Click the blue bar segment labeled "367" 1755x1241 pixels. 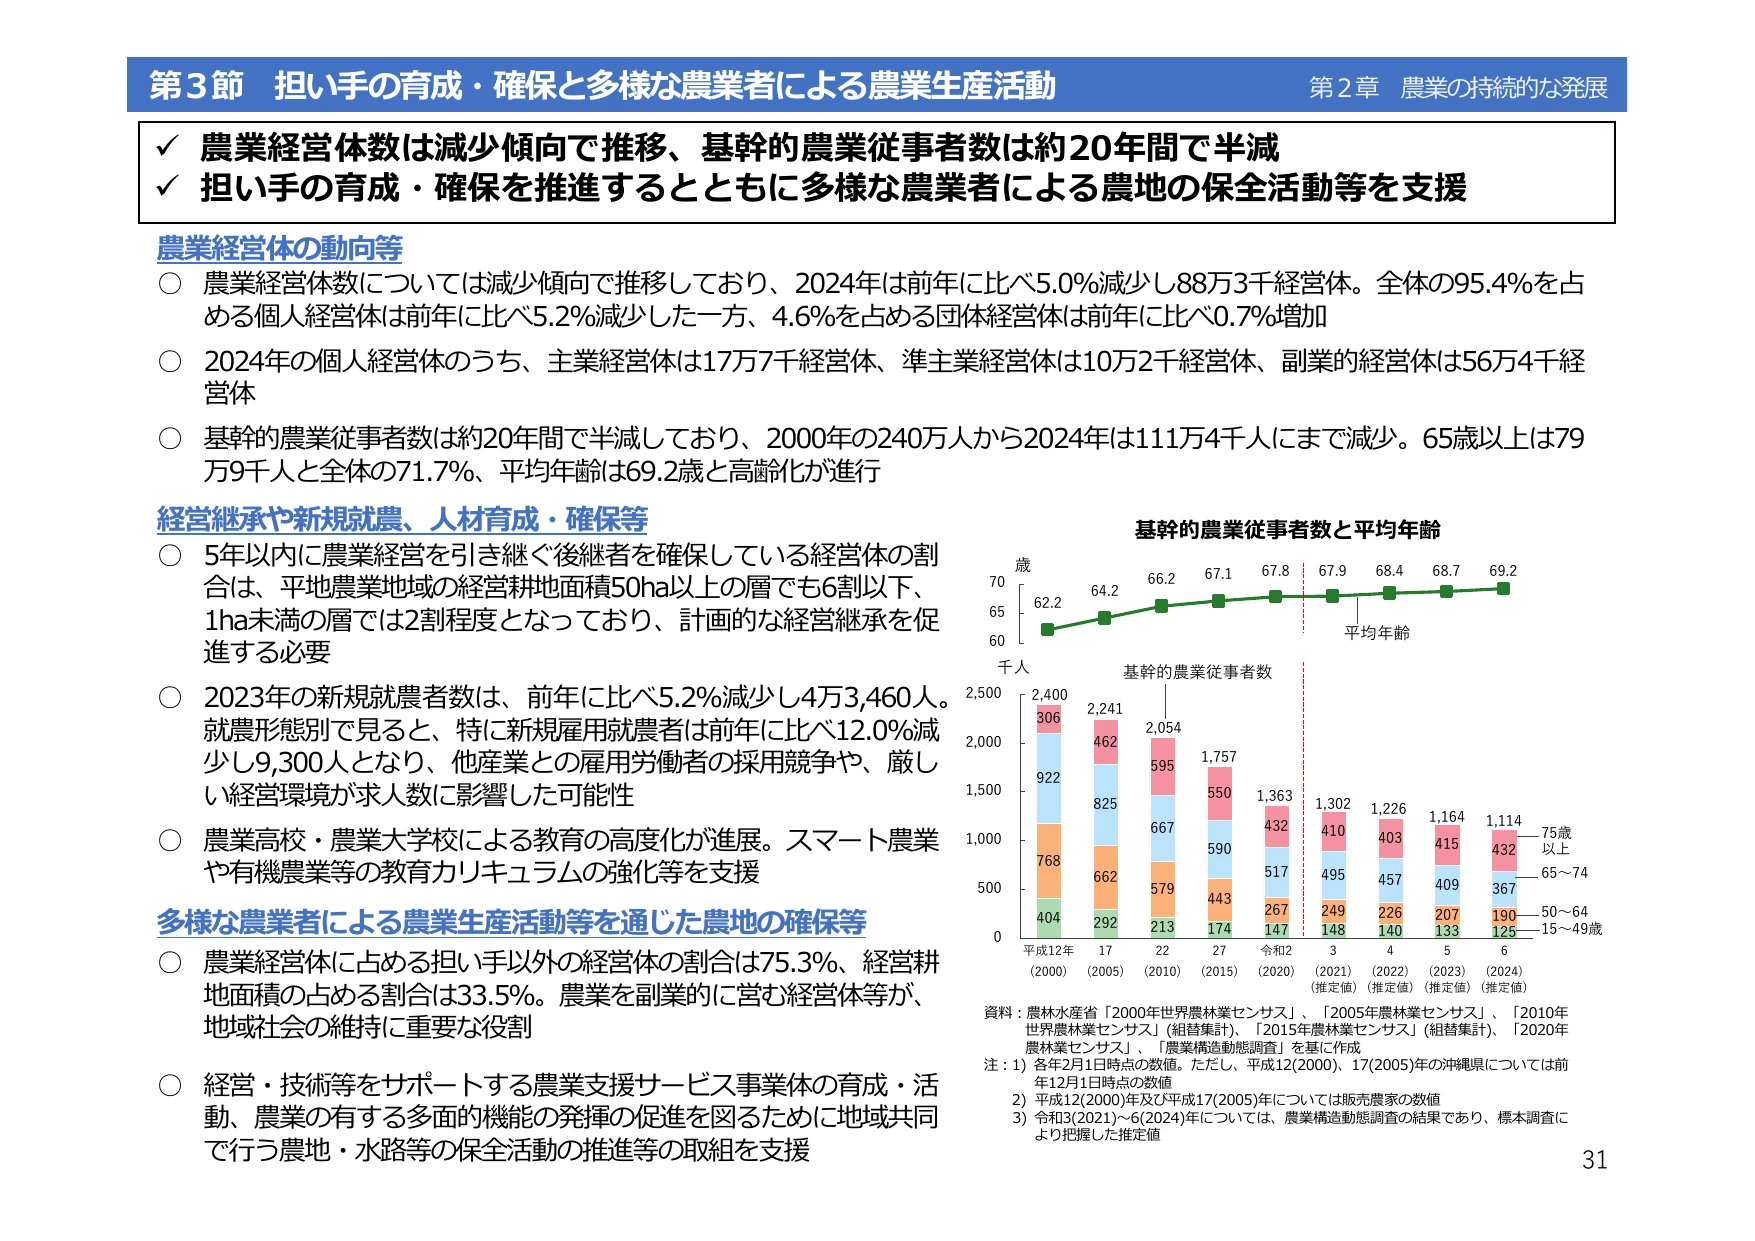[1504, 889]
